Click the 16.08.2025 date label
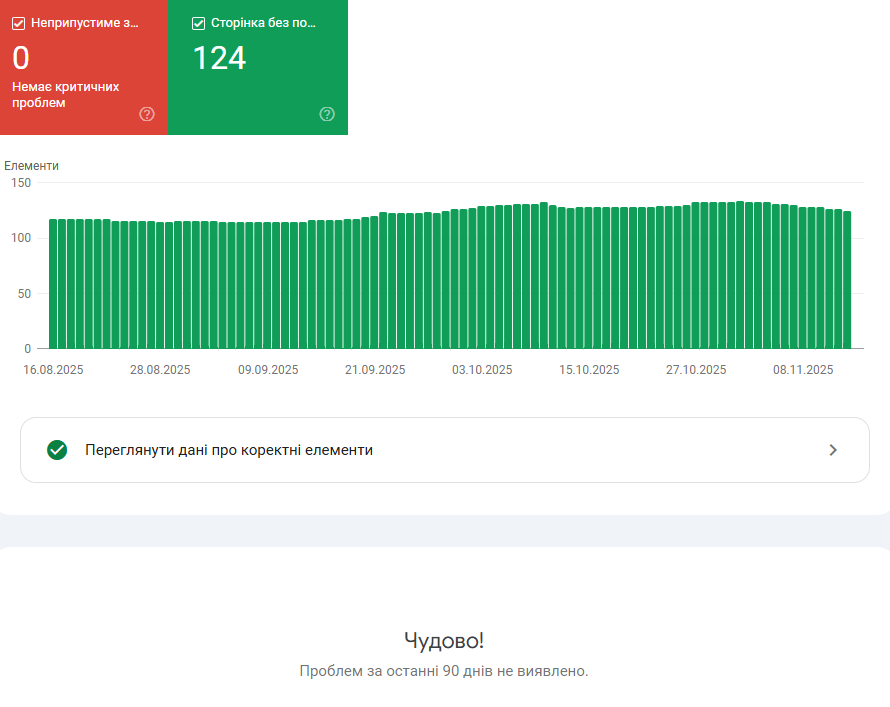This screenshot has width=890, height=707. pyautogui.click(x=53, y=370)
